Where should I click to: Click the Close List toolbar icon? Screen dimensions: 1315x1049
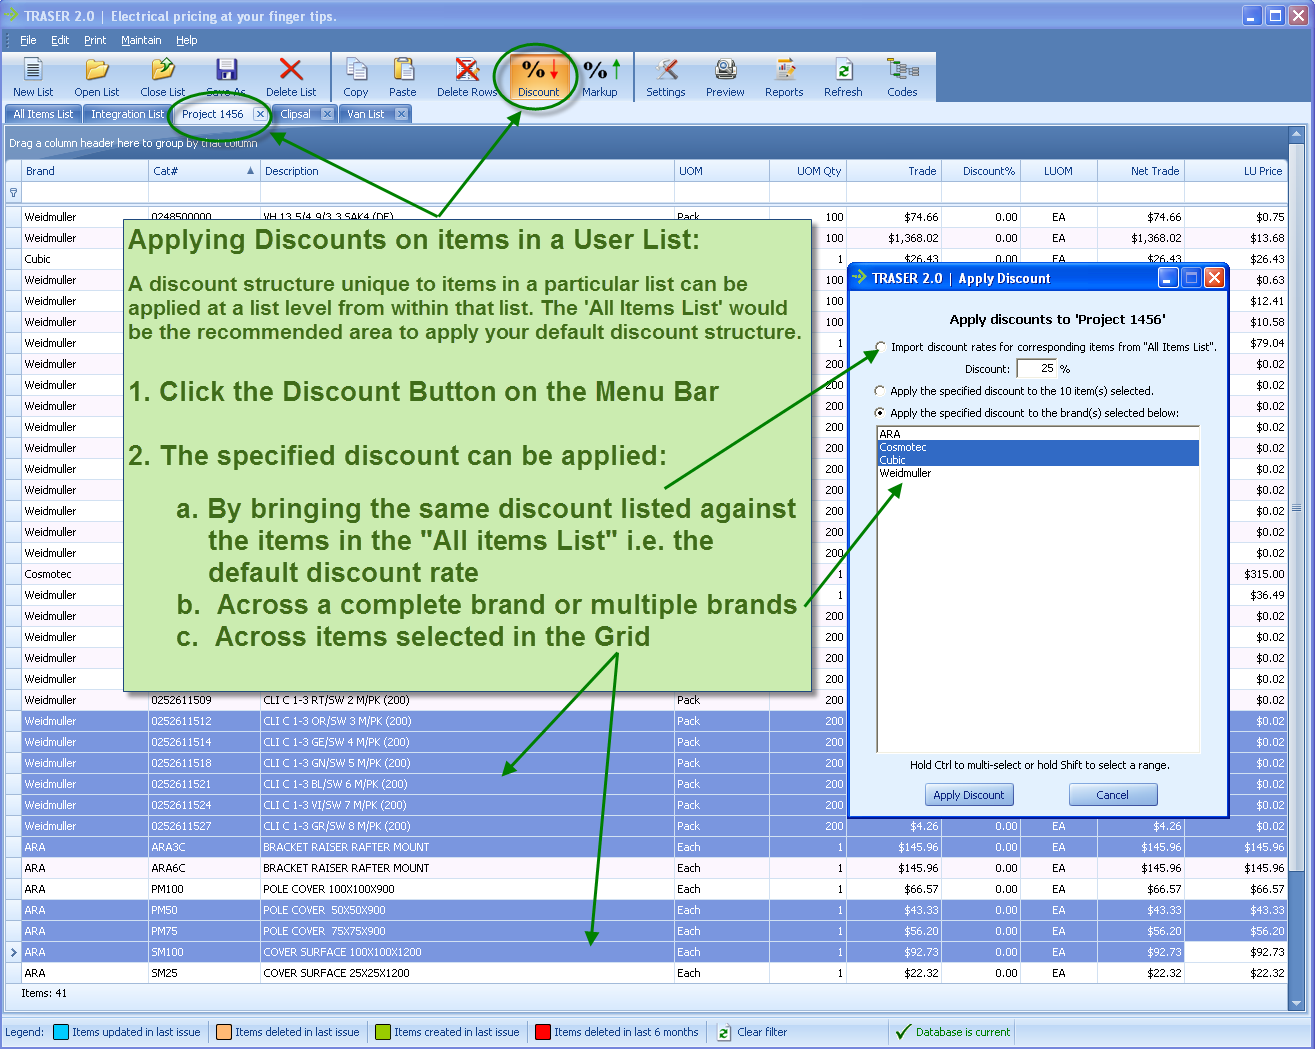point(162,70)
